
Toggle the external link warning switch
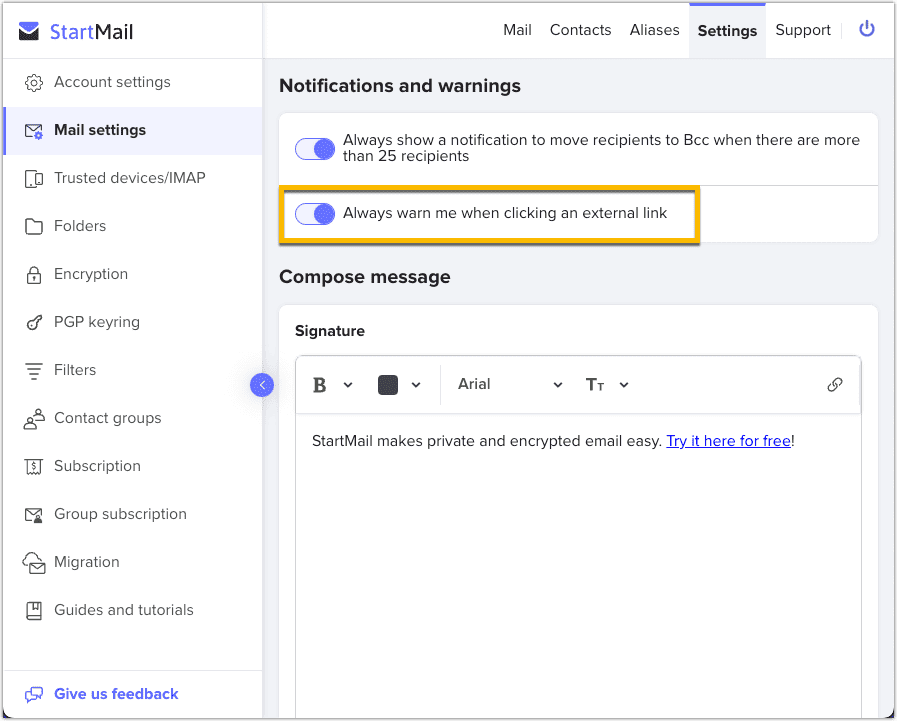[315, 213]
